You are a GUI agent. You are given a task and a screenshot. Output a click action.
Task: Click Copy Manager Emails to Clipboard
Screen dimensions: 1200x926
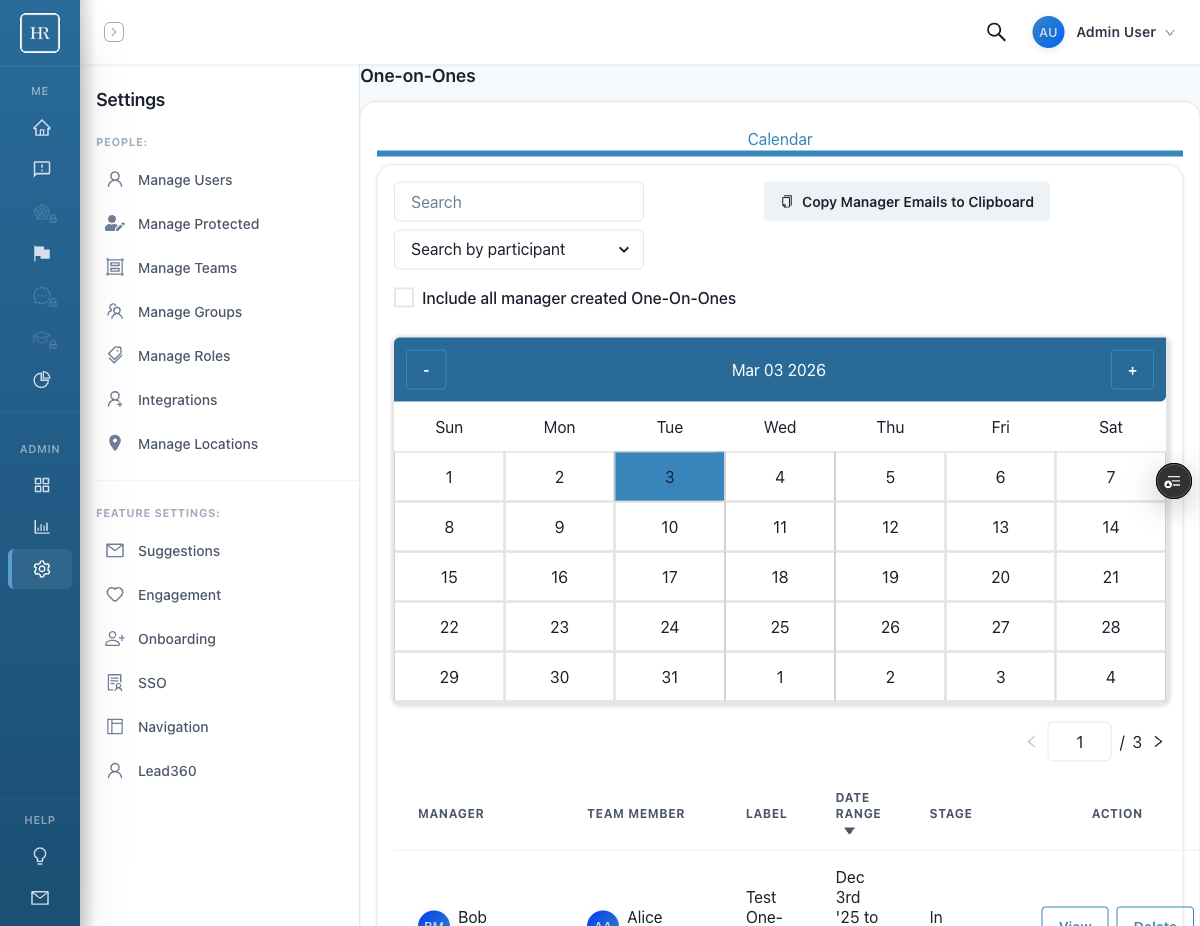[x=906, y=201]
